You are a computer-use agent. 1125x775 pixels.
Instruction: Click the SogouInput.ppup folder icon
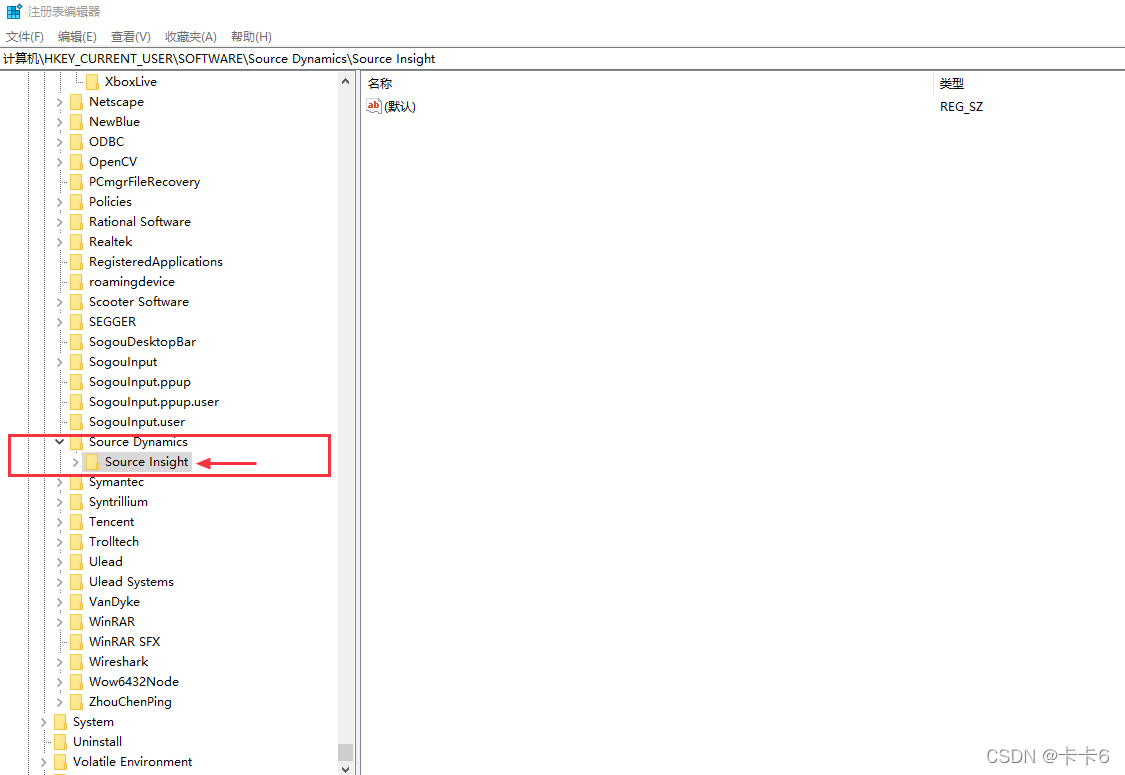click(x=77, y=382)
